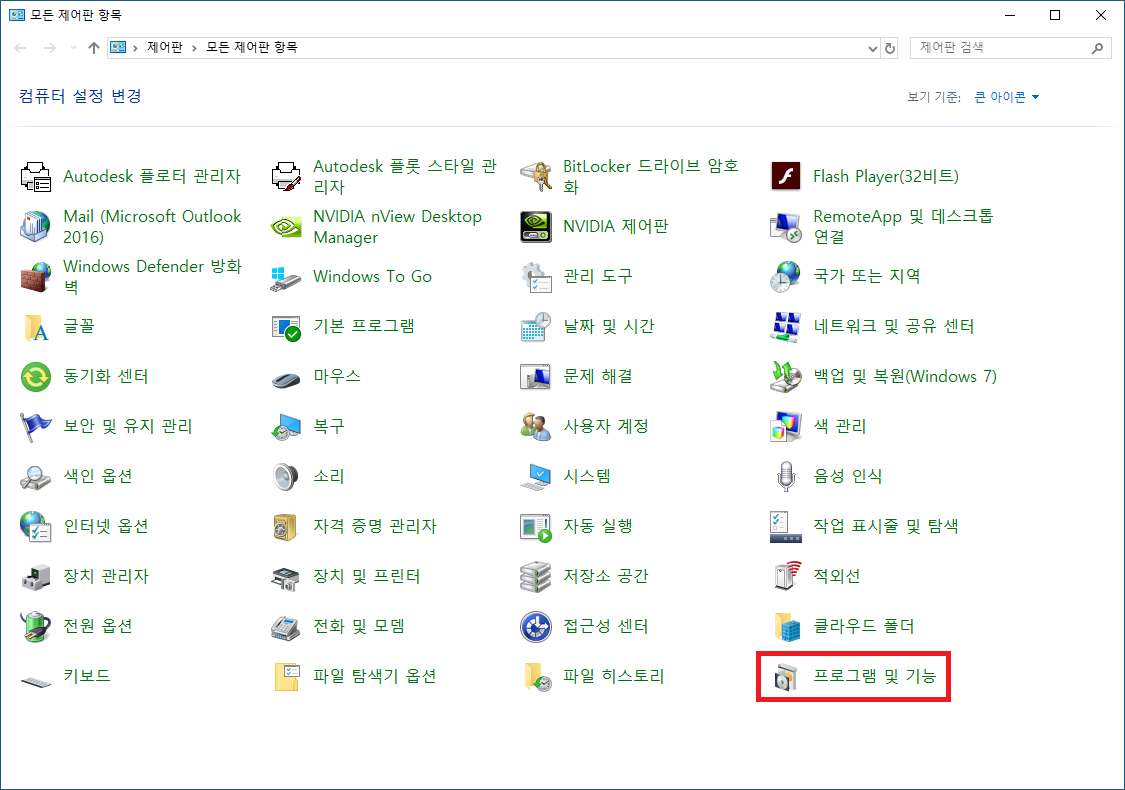Click the 관리 도구 gear icon
This screenshot has width=1125, height=790.
pyautogui.click(x=535, y=276)
